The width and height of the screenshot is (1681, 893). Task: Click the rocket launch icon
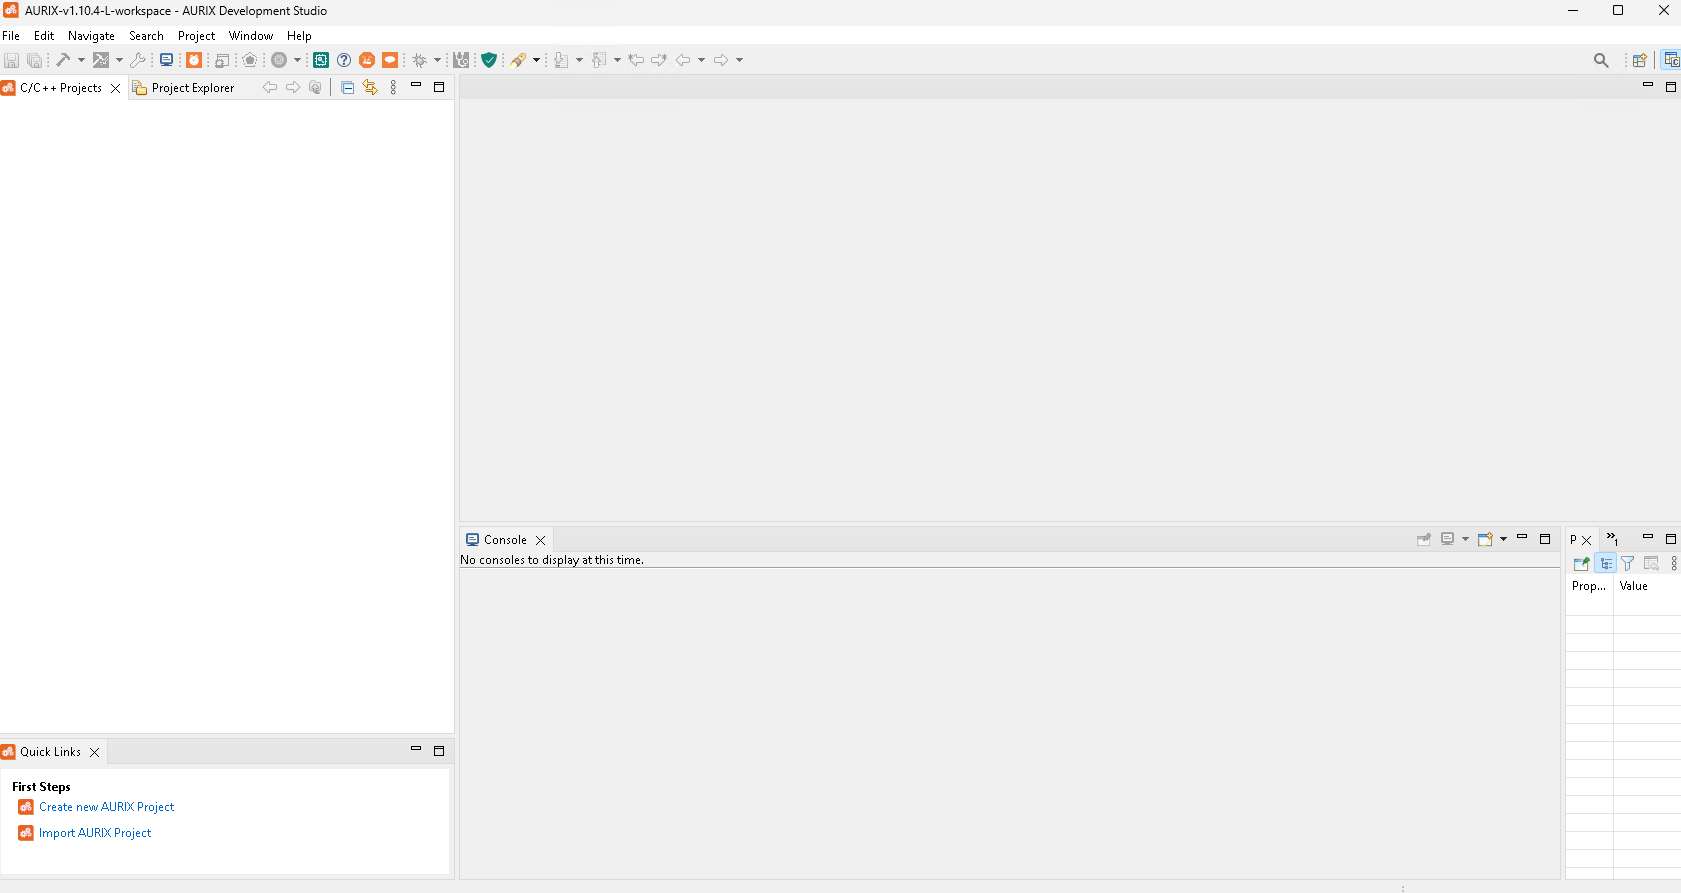tap(518, 60)
